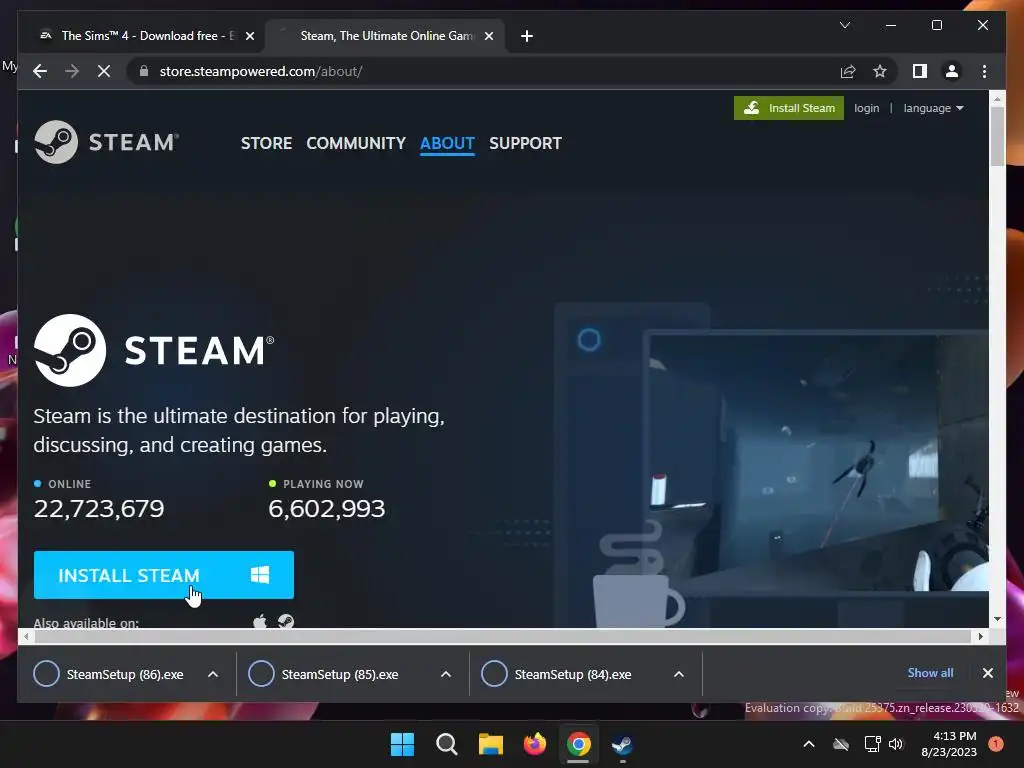Expand the language dropdown
The image size is (1024, 768).
[933, 108]
